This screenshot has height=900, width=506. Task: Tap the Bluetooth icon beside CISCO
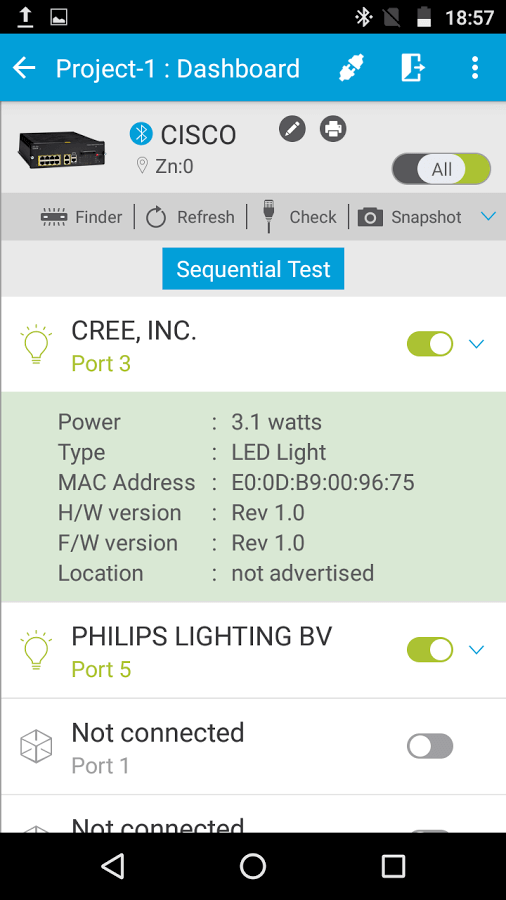click(141, 134)
